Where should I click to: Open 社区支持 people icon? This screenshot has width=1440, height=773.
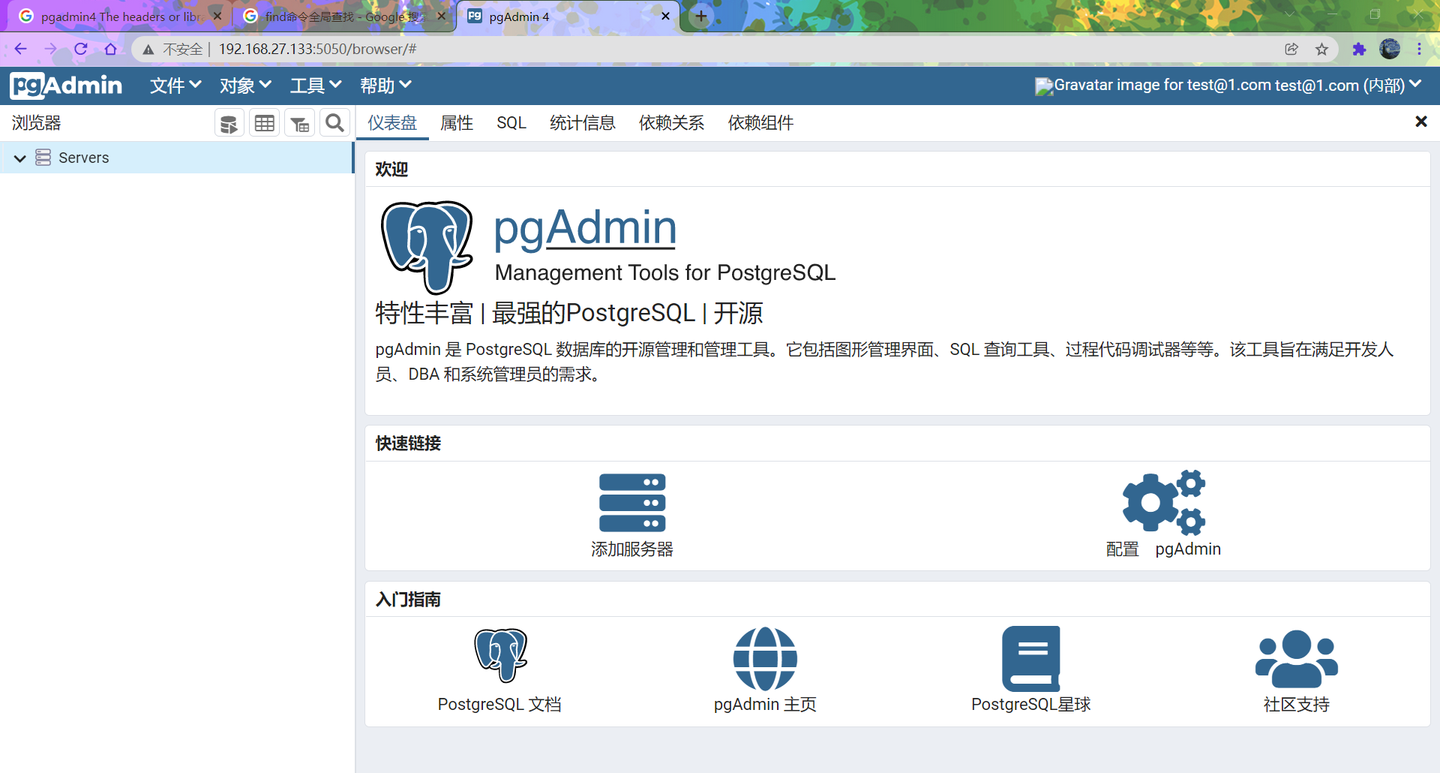pos(1296,659)
